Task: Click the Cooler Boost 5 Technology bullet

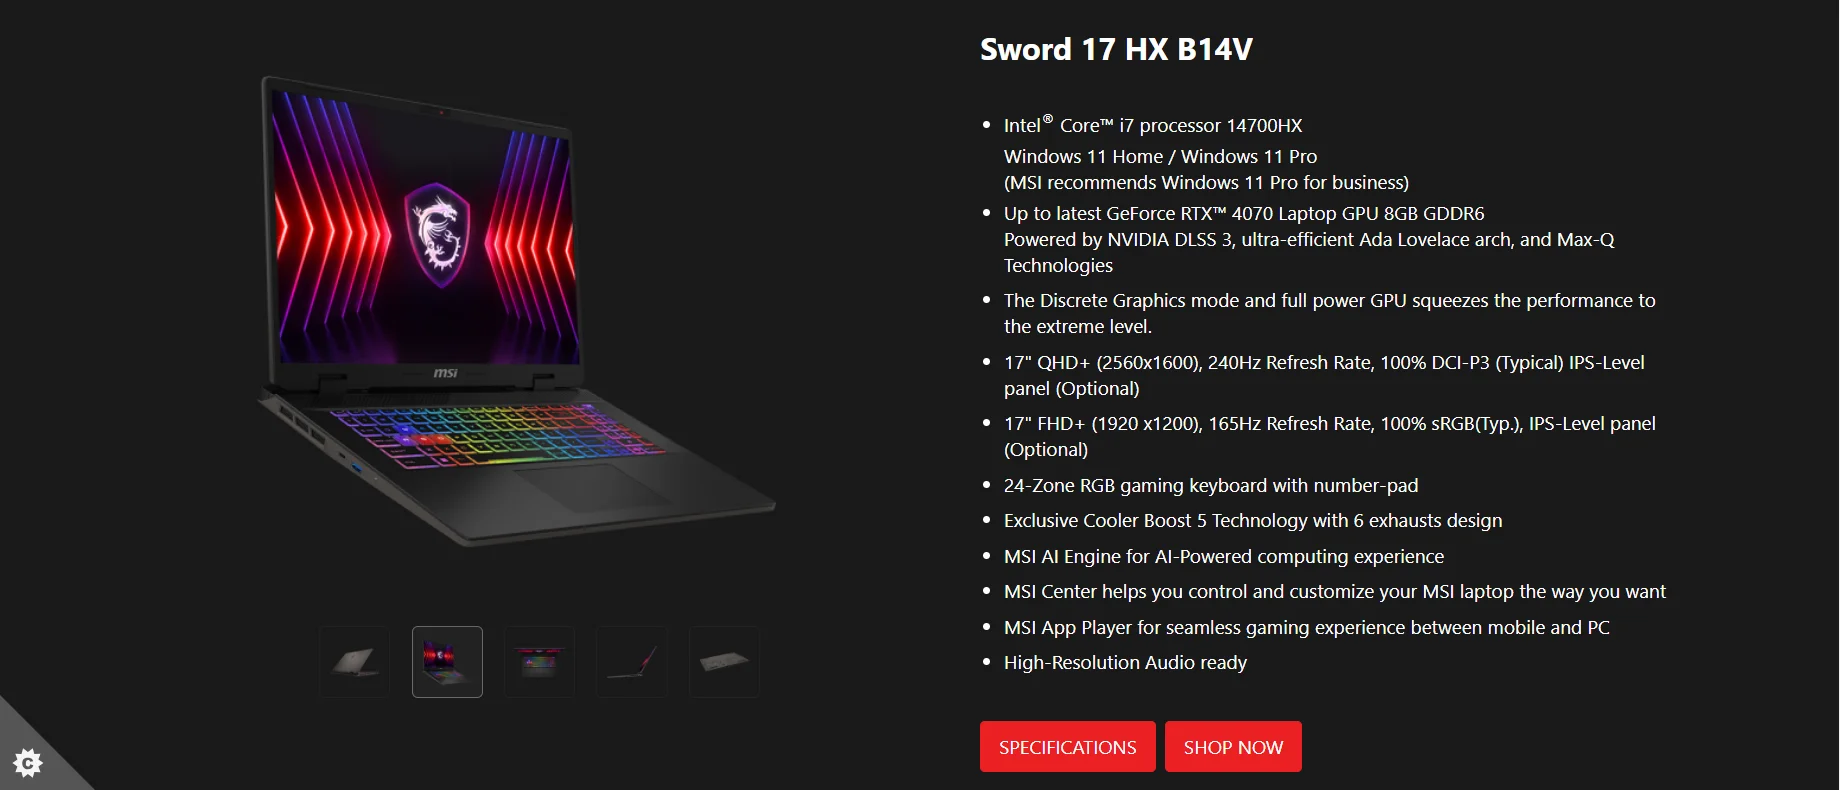Action: point(1253,520)
